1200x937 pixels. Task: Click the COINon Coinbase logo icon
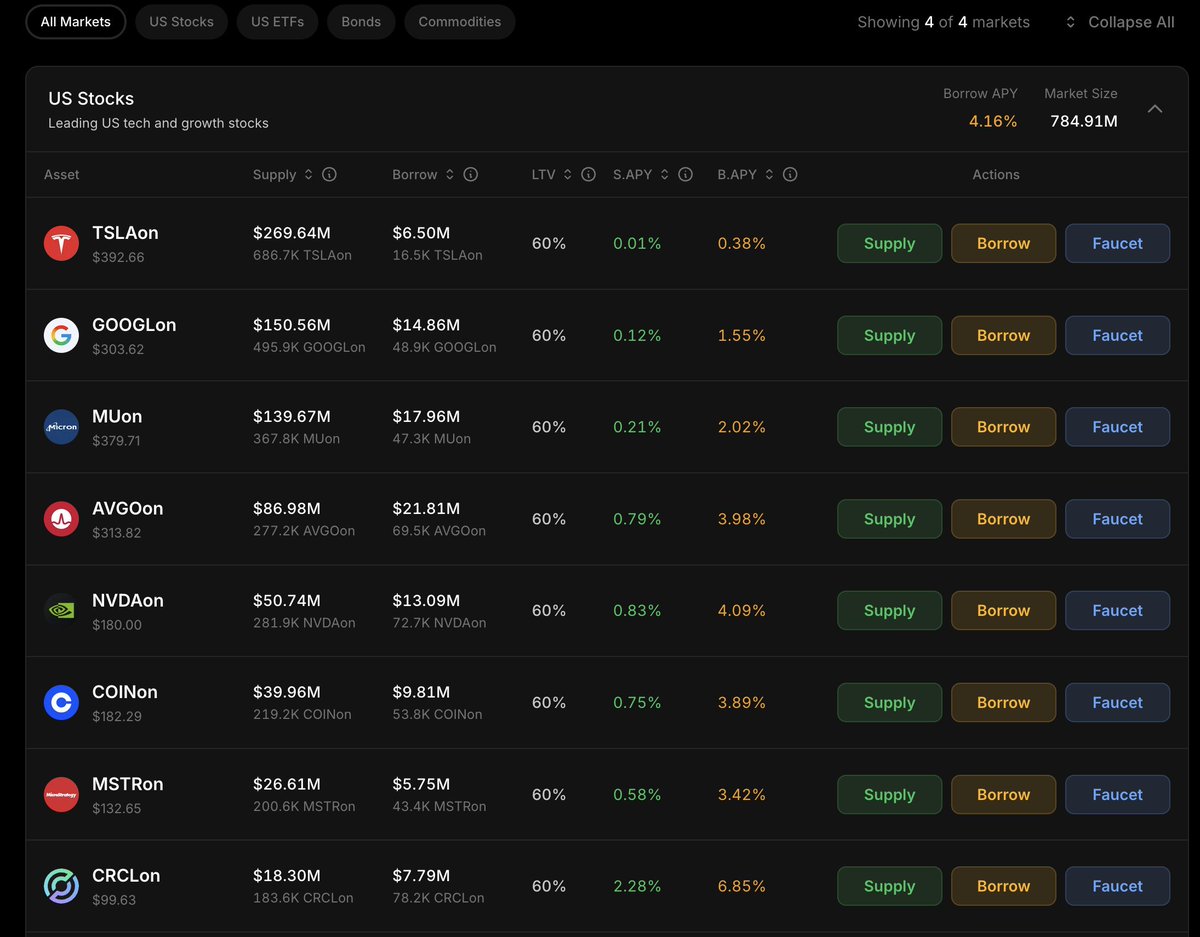coord(61,702)
